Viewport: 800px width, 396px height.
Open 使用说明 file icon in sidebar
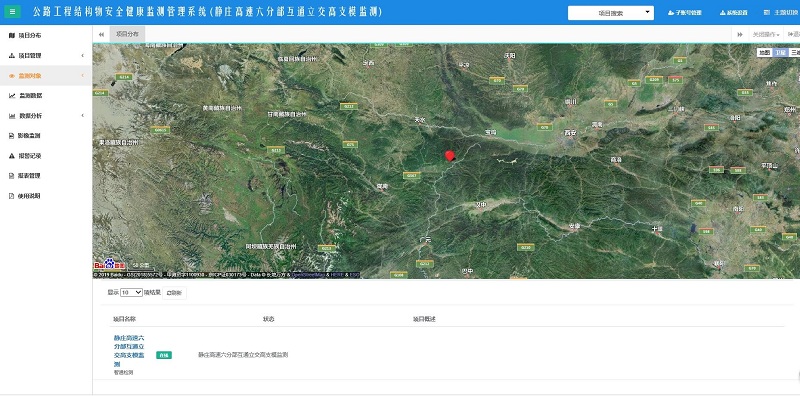pyautogui.click(x=11, y=196)
